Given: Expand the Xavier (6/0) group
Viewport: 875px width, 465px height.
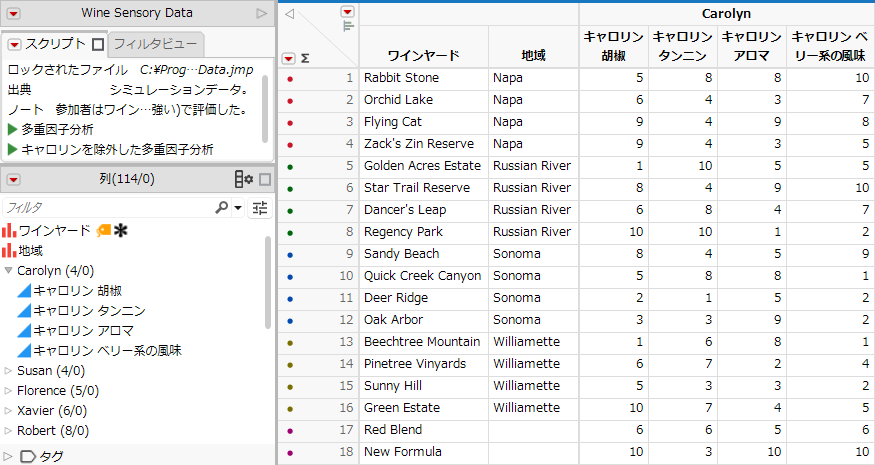Looking at the screenshot, I should point(8,411).
